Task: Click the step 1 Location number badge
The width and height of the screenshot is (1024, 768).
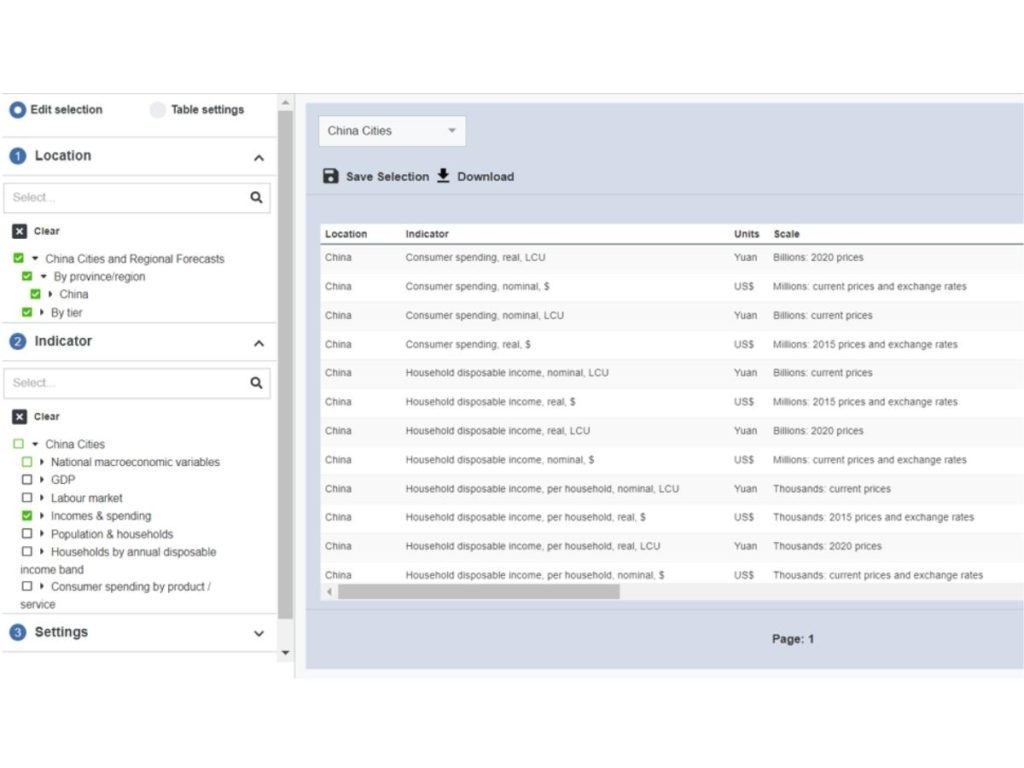Action: coord(17,156)
